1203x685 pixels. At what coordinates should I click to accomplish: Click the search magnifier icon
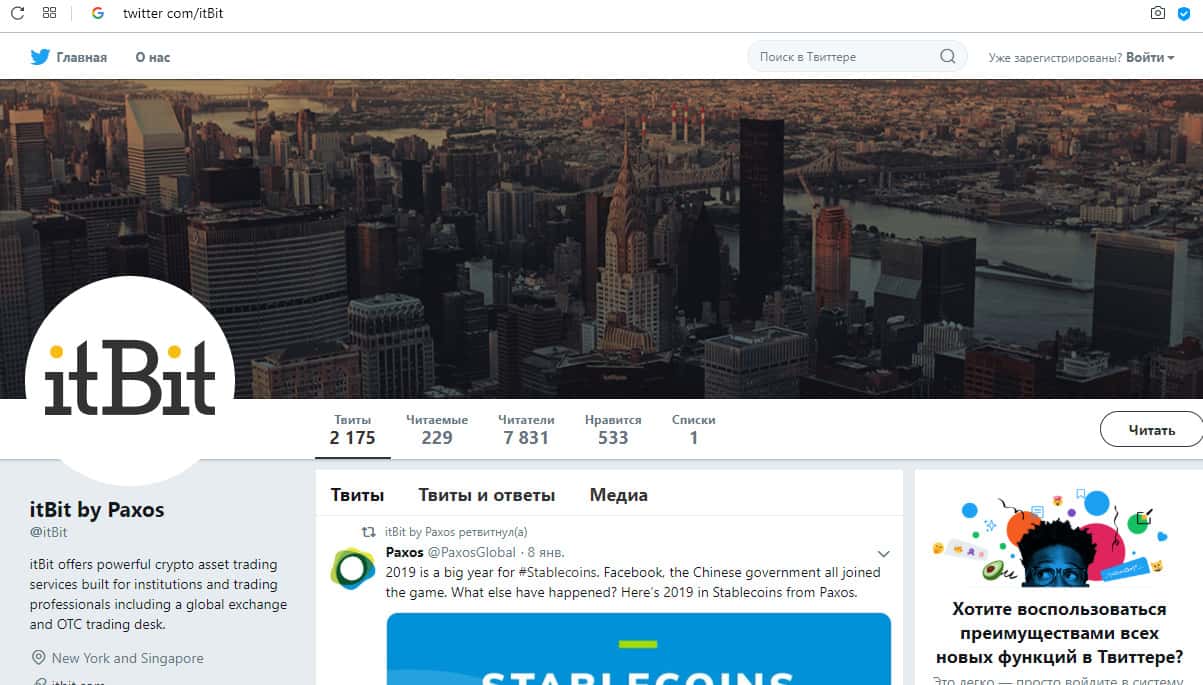coord(948,56)
